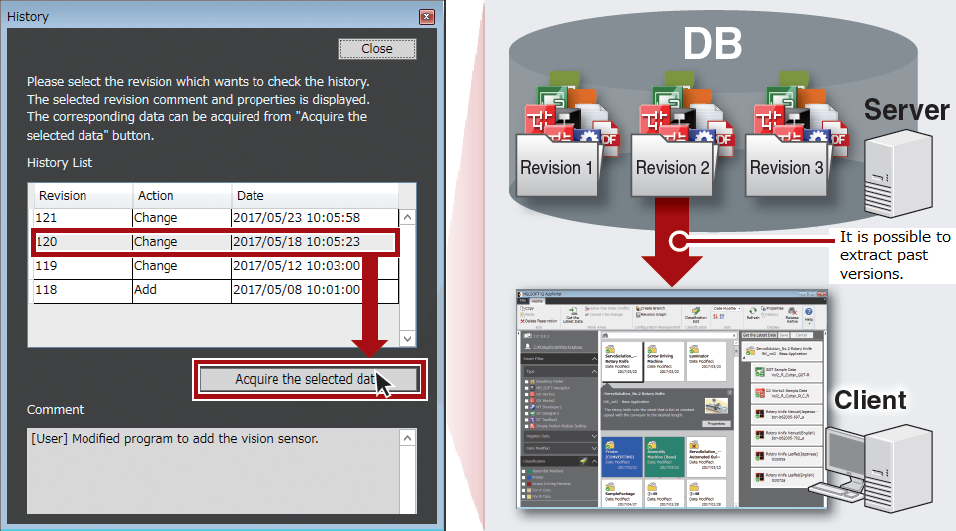Open the Help icon in ribbon
The image size is (956, 531).
pyautogui.click(x=807, y=312)
